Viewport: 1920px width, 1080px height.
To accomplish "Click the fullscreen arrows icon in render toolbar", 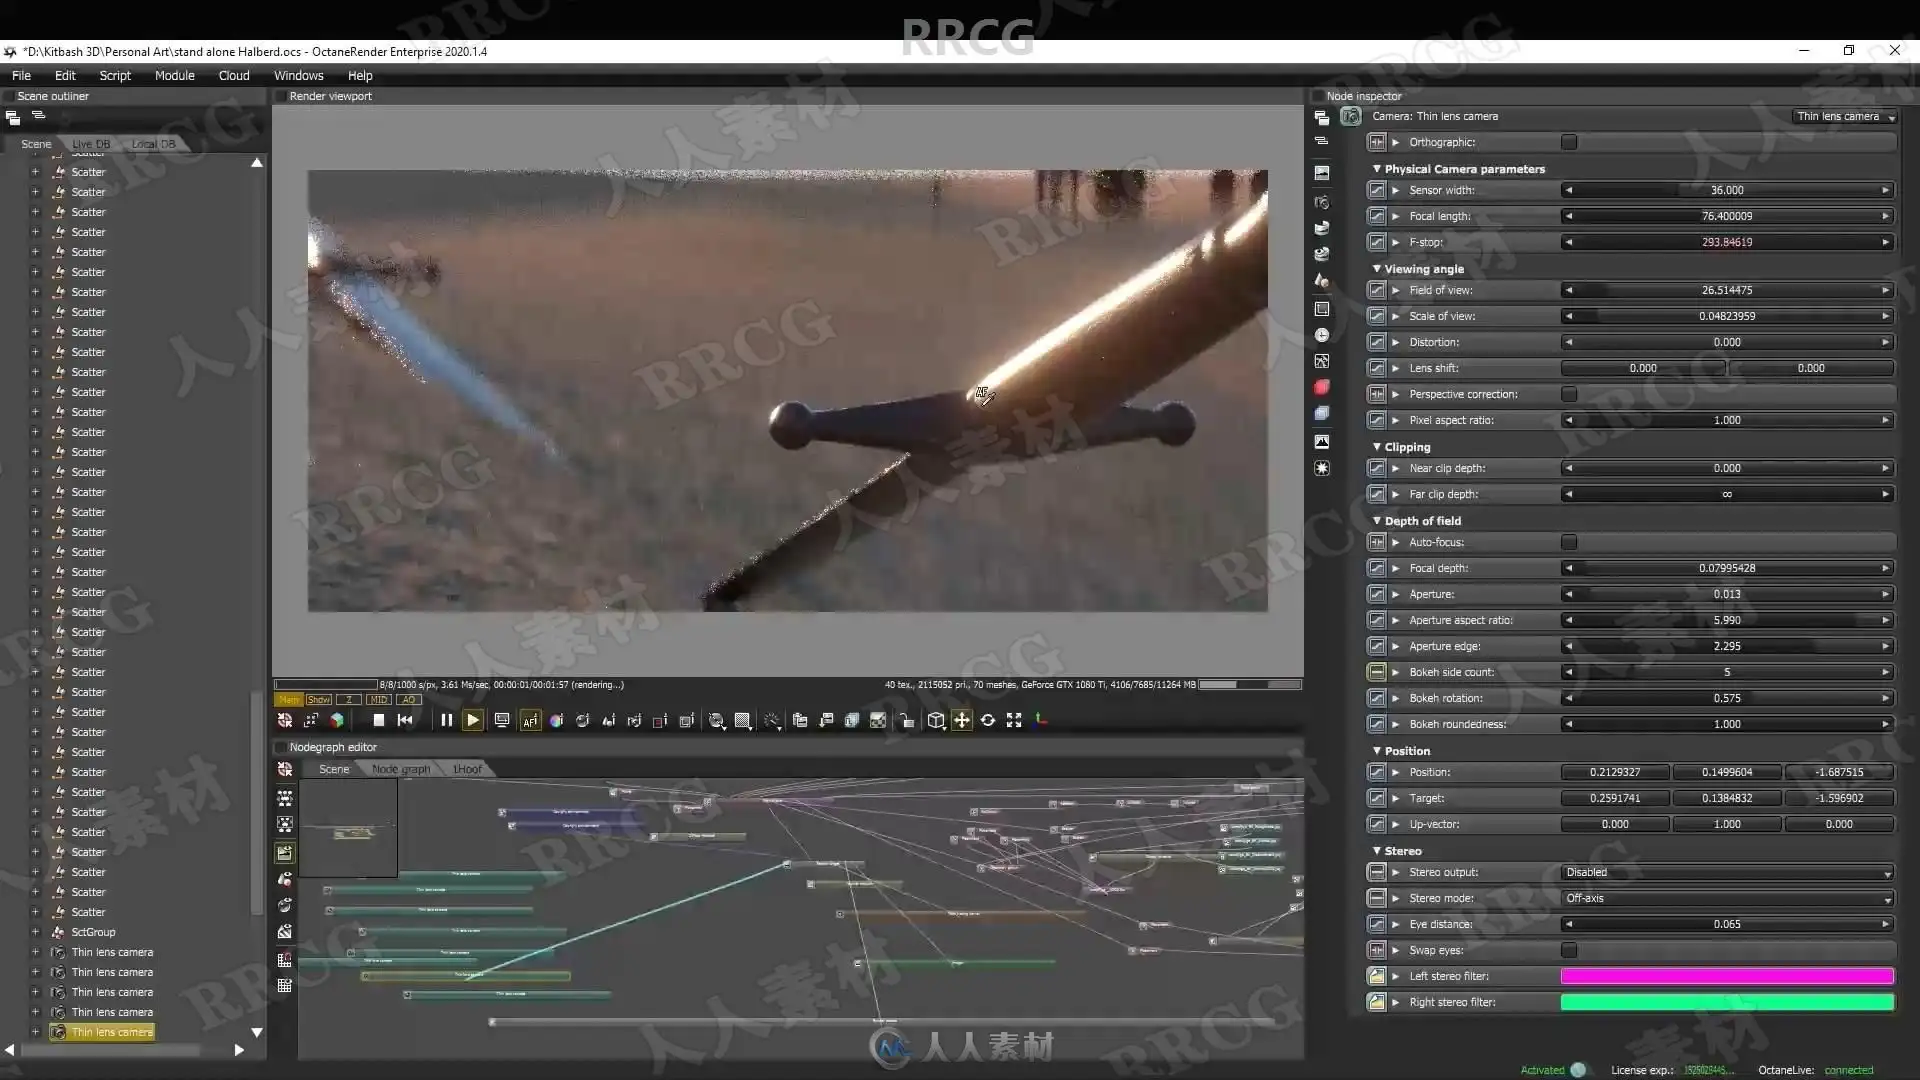I will tap(1014, 720).
